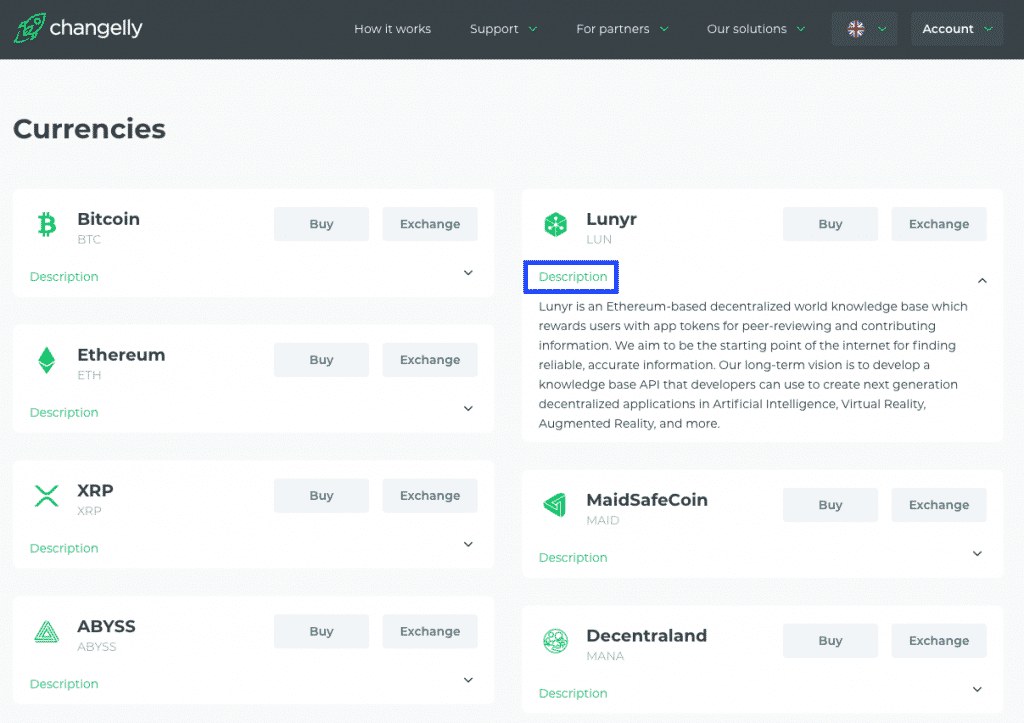Click the Decentraland Description link
Viewport: 1024px width, 723px height.
click(x=573, y=694)
